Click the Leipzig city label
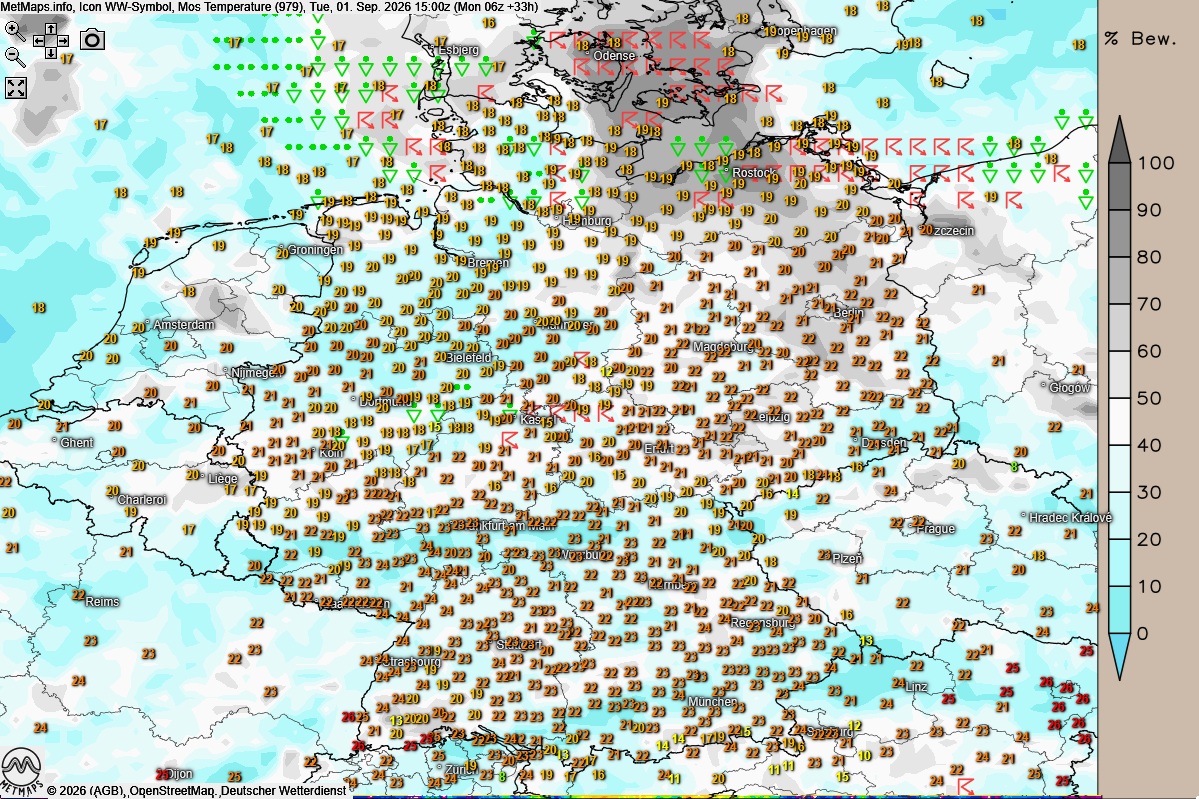1199x799 pixels. pyautogui.click(x=771, y=417)
